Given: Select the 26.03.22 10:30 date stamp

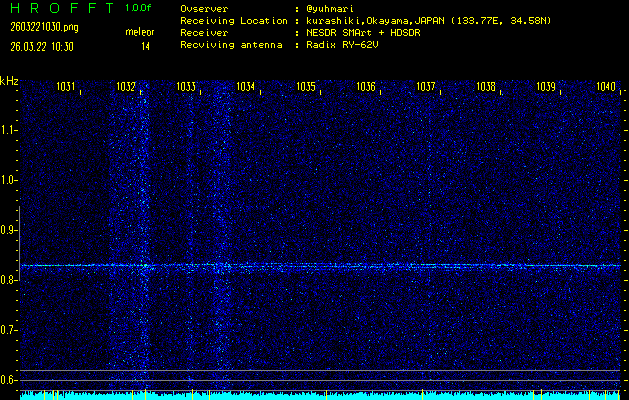Looking at the screenshot, I should (40, 46).
